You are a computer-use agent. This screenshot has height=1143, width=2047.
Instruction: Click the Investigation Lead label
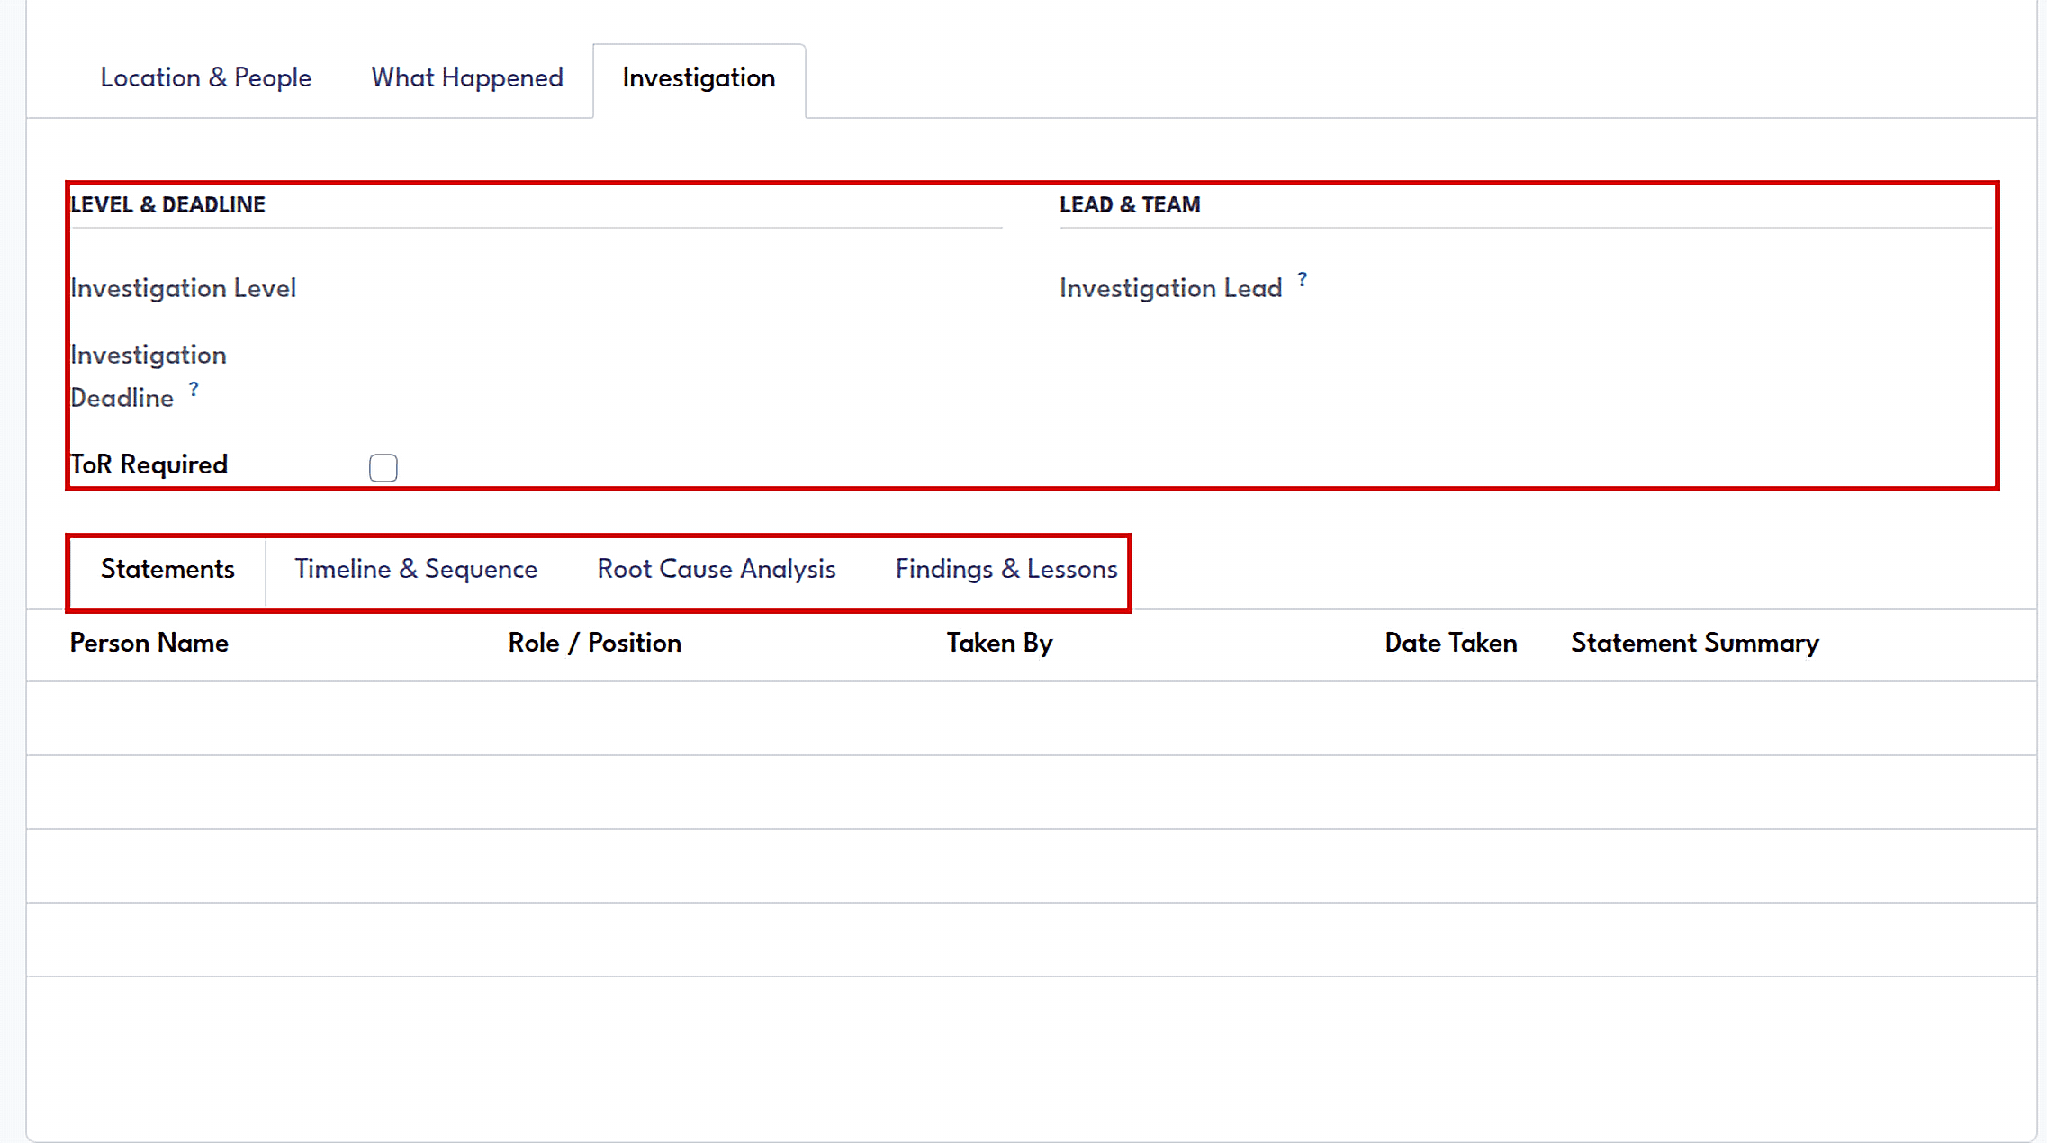(1170, 288)
